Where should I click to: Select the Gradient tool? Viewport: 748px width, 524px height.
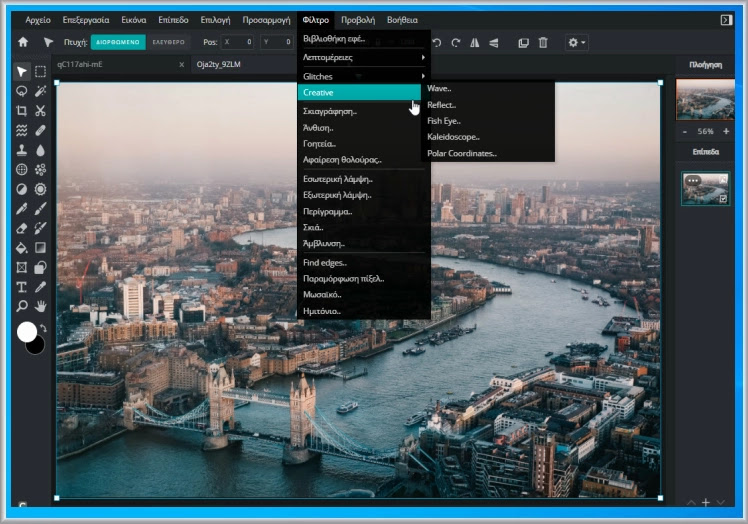point(41,248)
